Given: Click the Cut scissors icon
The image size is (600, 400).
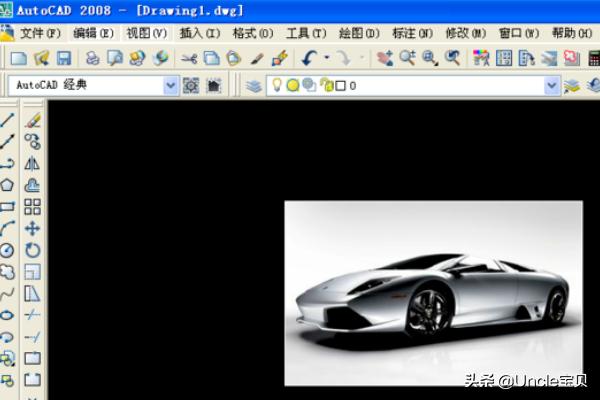Looking at the screenshot, I should 189,58.
